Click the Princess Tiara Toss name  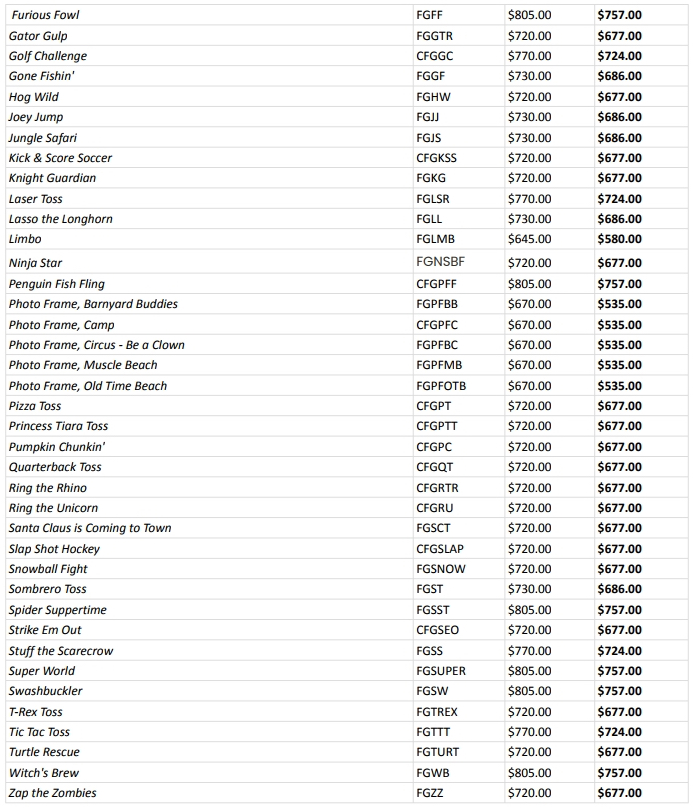[x=59, y=426]
